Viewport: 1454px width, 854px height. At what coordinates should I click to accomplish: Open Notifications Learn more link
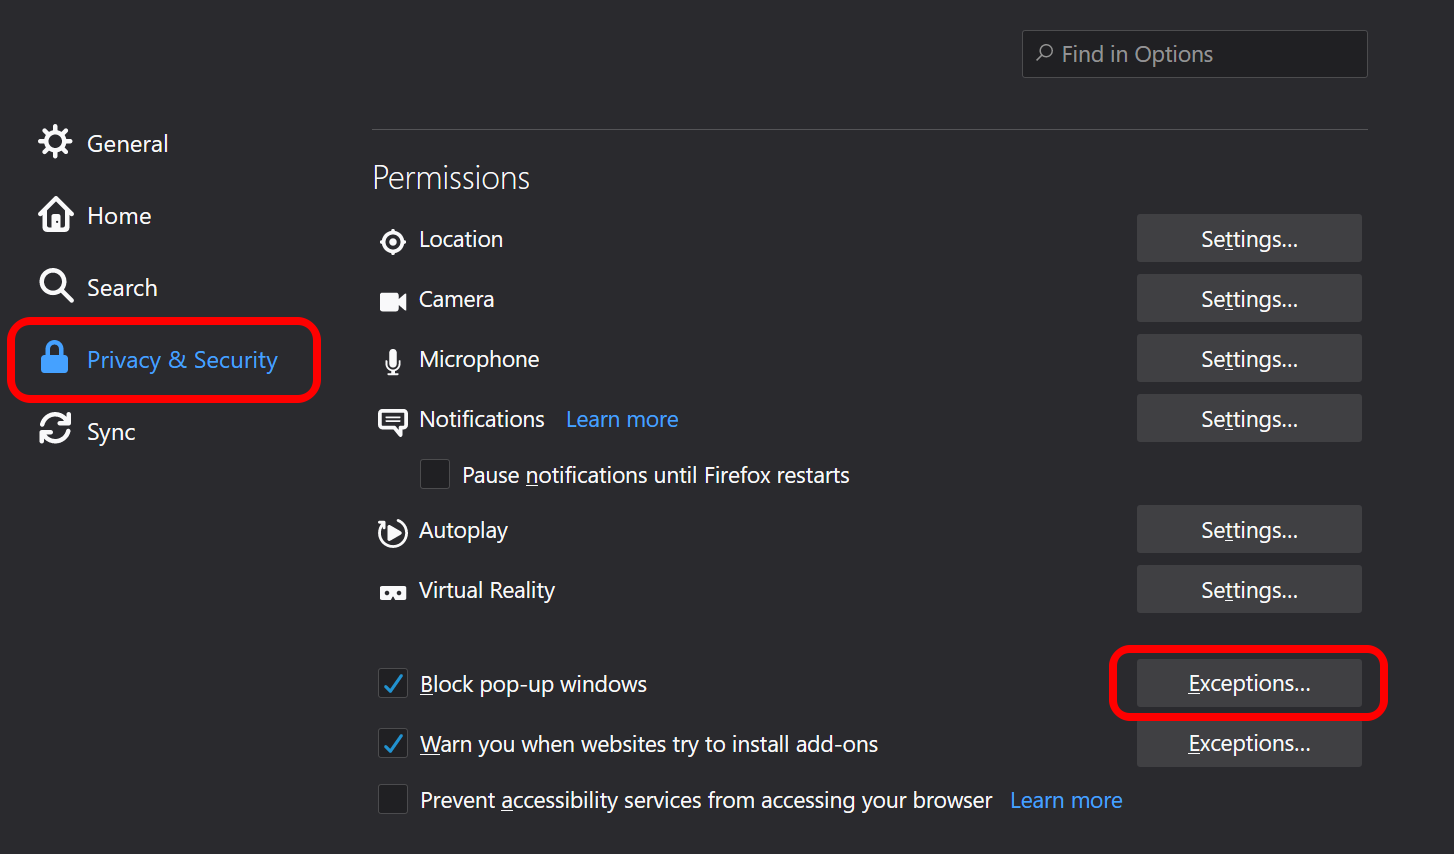click(622, 419)
